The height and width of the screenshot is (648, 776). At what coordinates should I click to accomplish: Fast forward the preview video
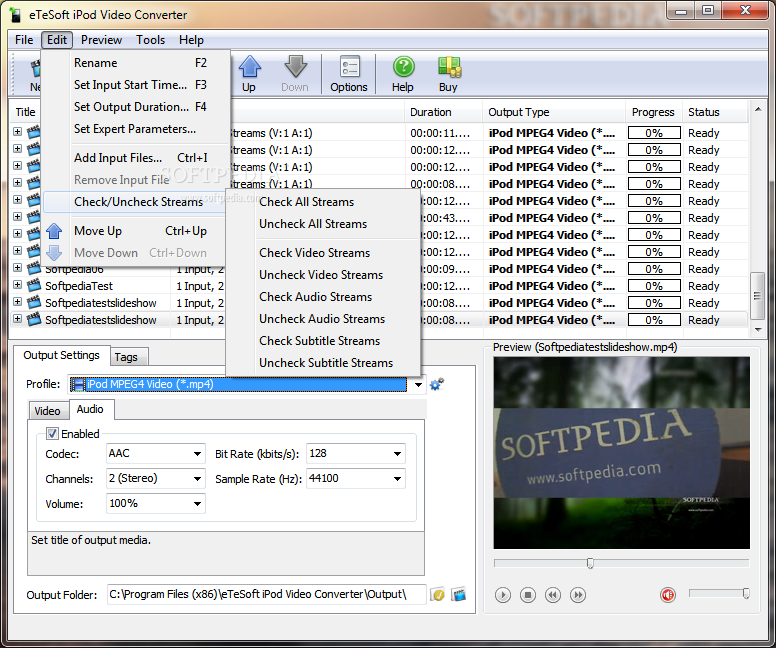[x=578, y=595]
